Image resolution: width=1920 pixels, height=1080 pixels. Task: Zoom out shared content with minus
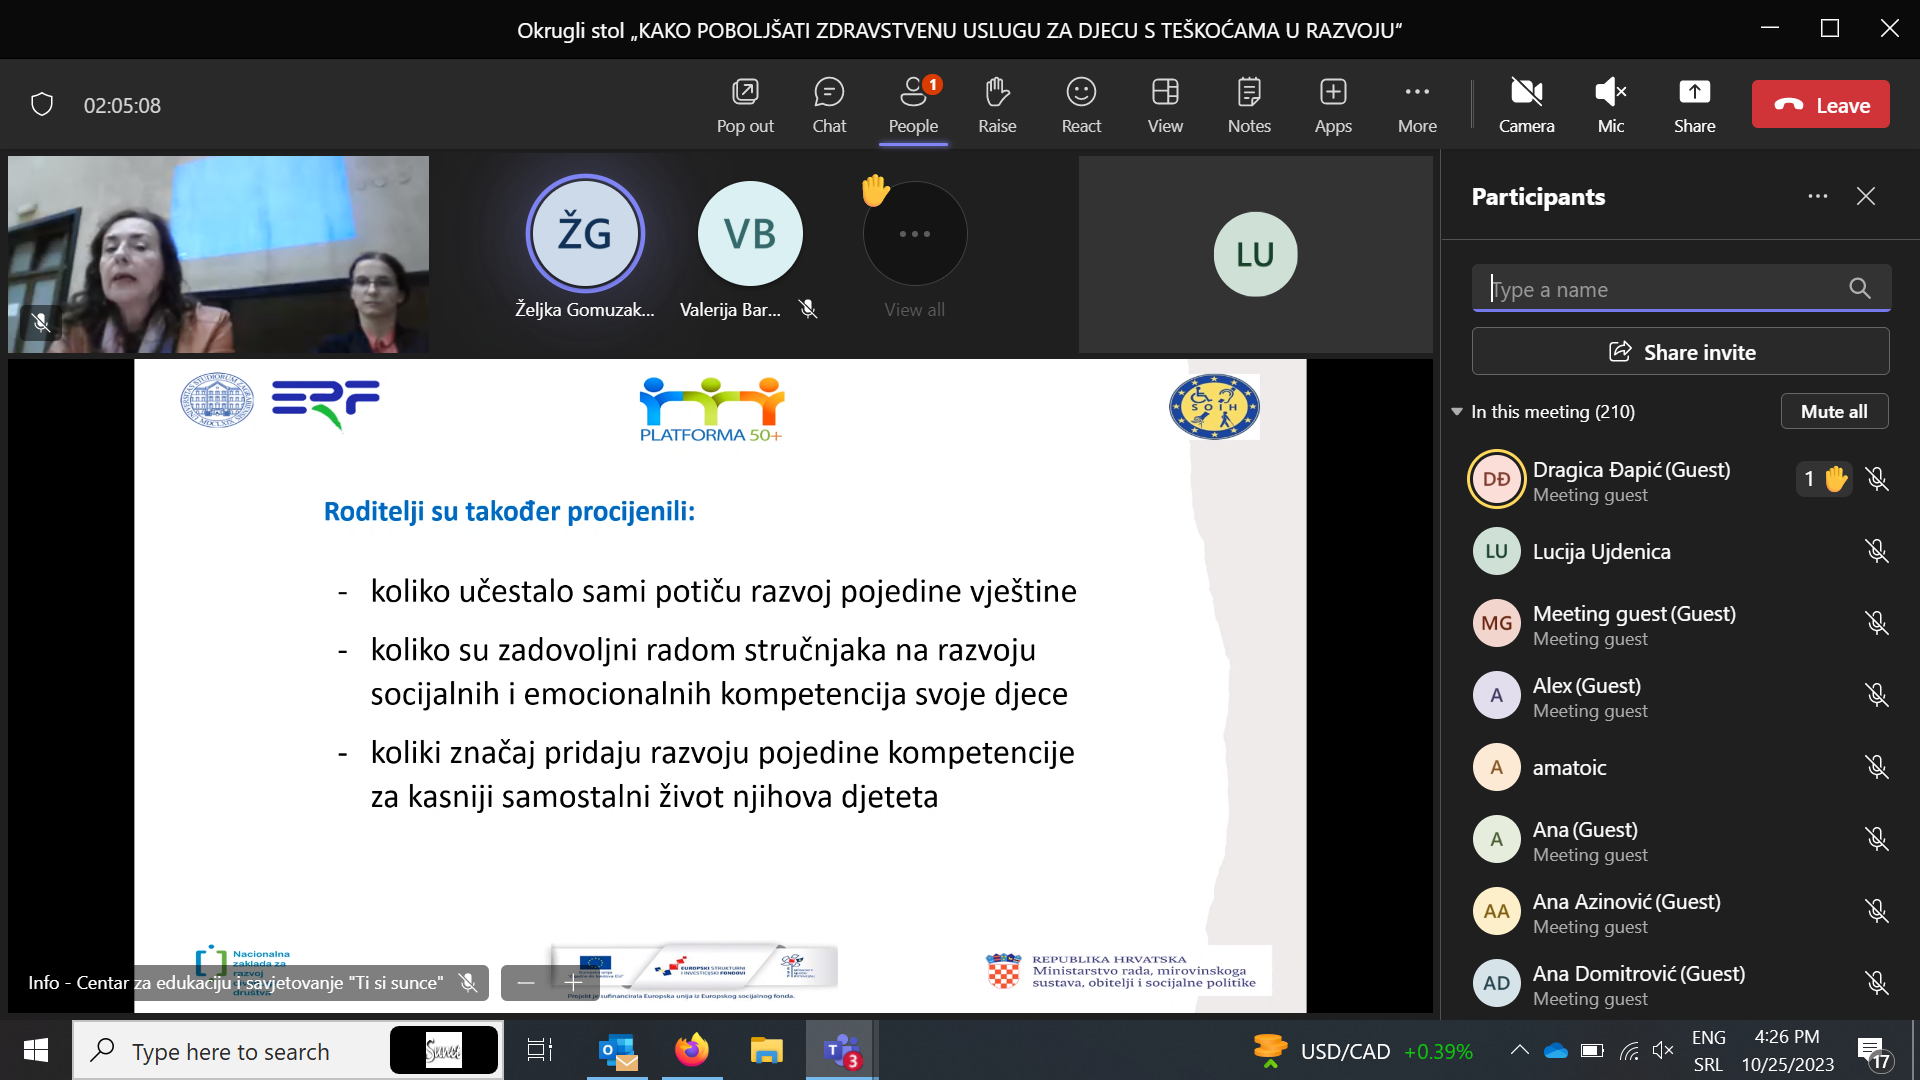click(x=526, y=983)
